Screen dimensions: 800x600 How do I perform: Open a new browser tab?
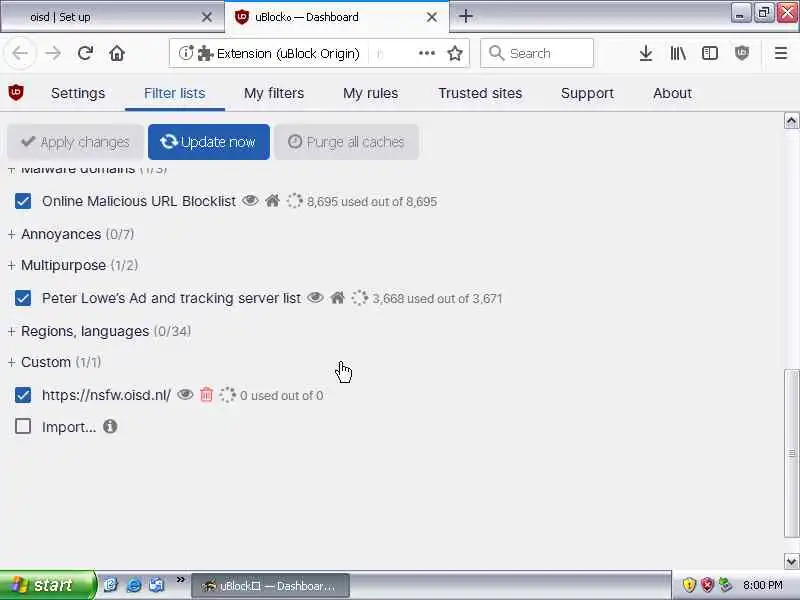(465, 16)
